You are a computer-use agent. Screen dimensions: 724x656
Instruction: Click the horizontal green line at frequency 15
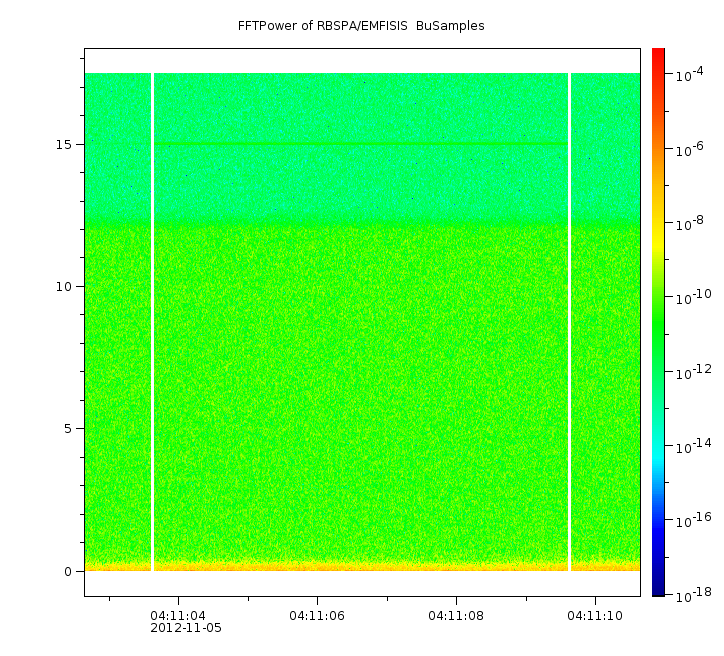pyautogui.click(x=360, y=145)
